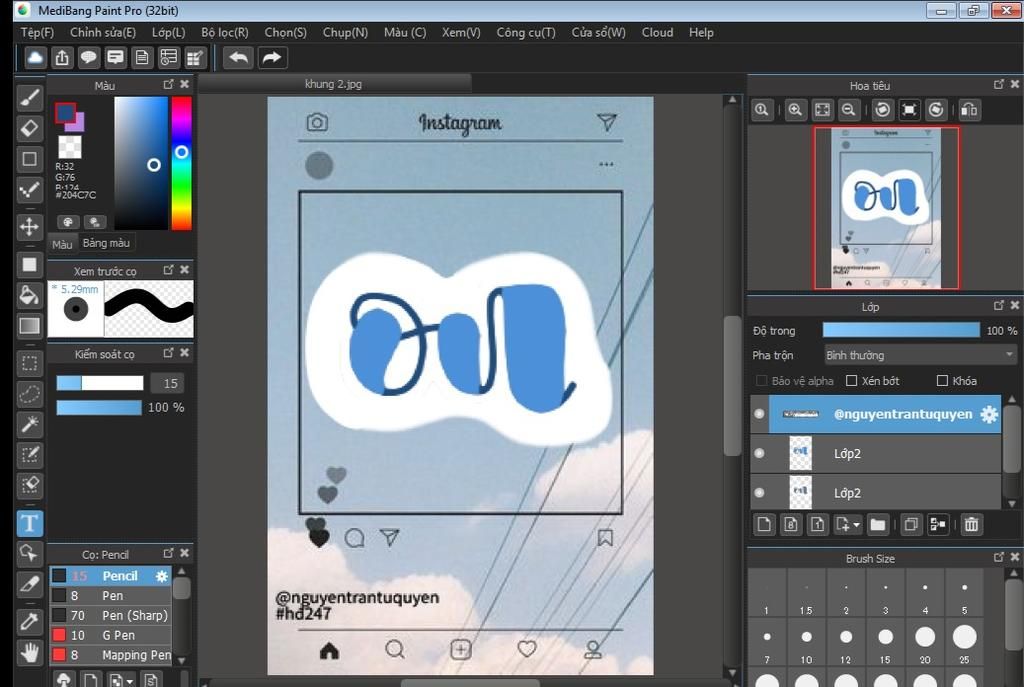Click the Navigator thumbnail preview
Viewport: 1024px width, 687px height.
[886, 208]
